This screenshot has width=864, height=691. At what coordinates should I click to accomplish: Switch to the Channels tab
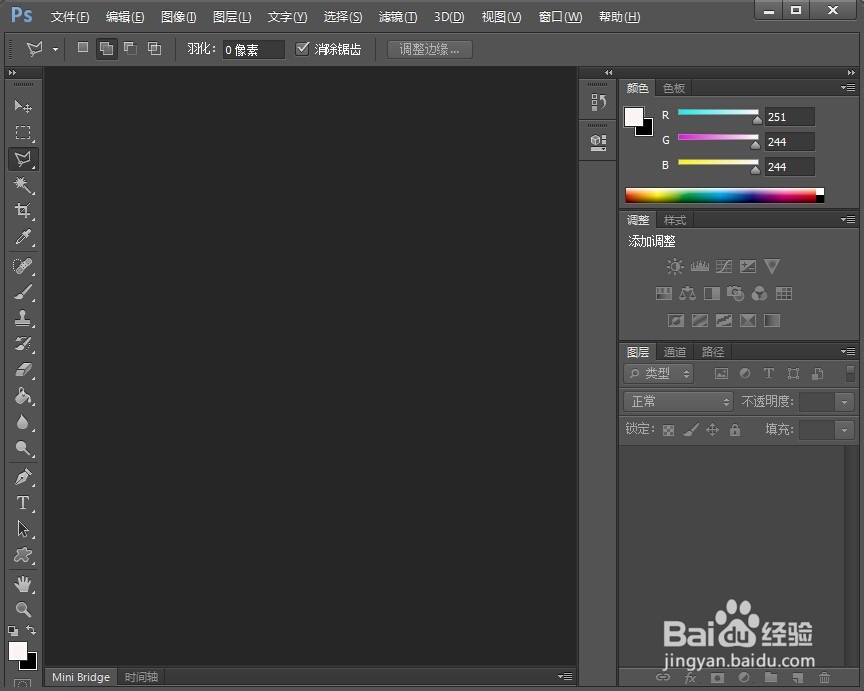674,352
